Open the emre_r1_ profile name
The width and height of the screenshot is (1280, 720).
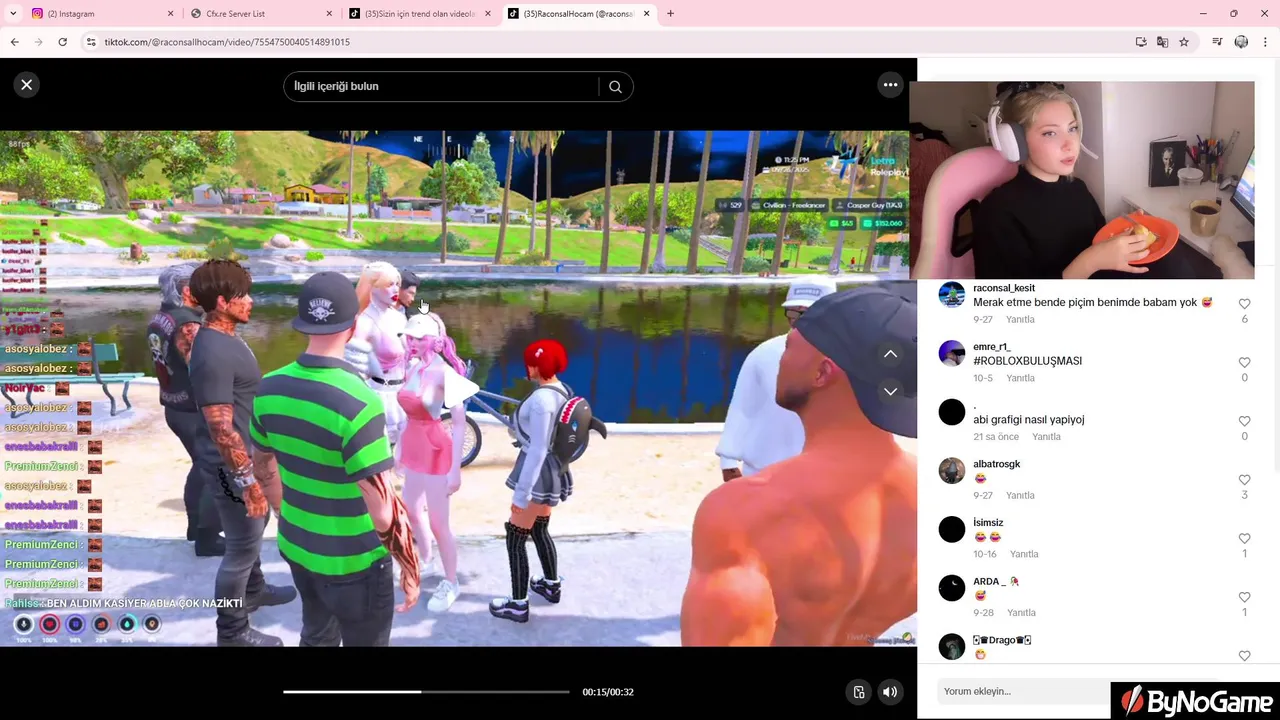click(x=992, y=347)
